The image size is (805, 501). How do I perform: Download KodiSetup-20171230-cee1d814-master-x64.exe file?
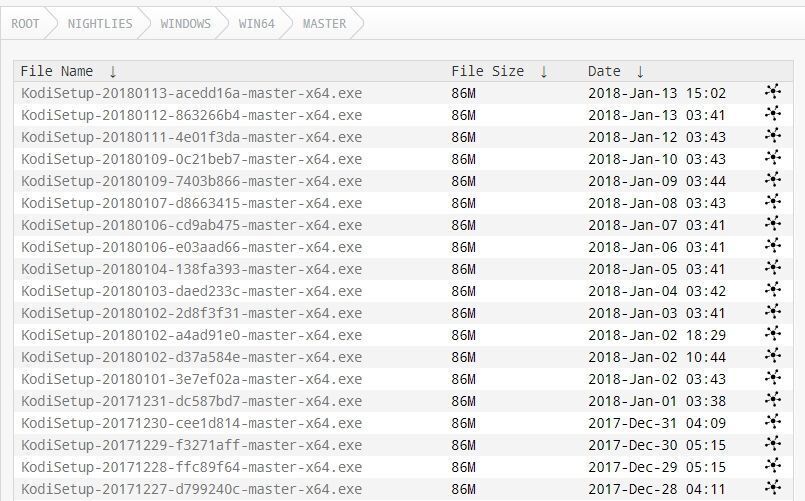coord(191,423)
